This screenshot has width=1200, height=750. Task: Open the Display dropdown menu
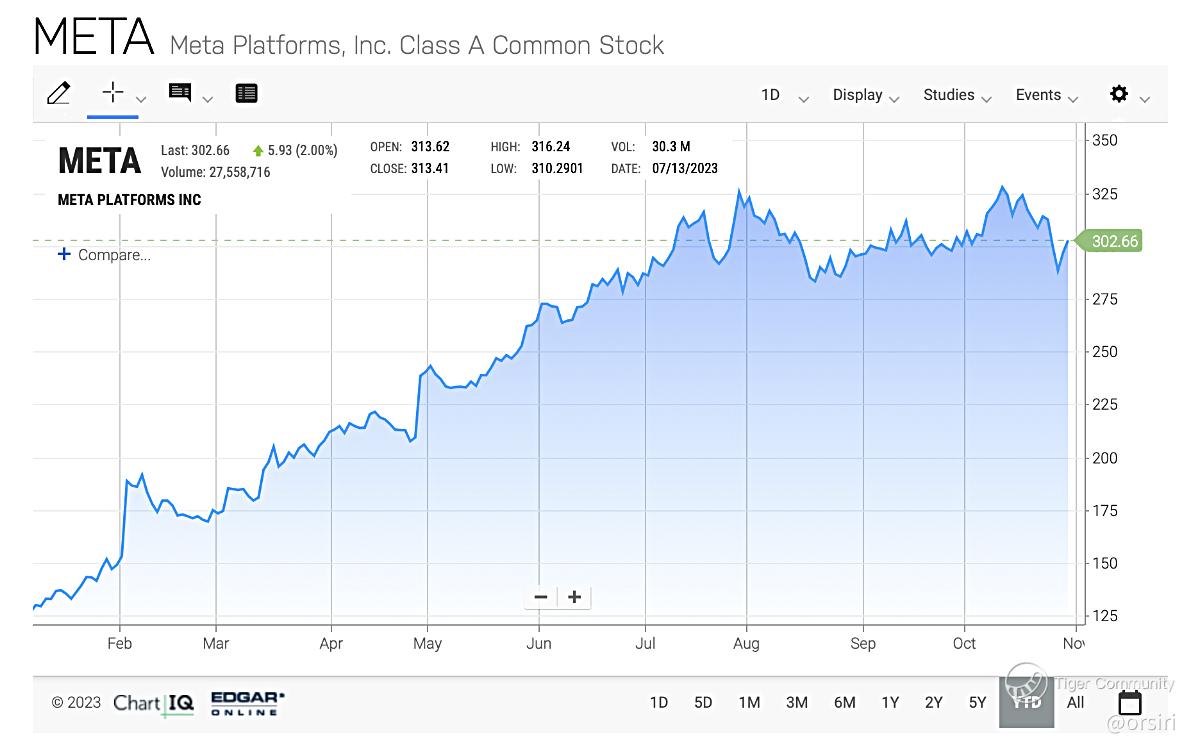click(x=866, y=95)
